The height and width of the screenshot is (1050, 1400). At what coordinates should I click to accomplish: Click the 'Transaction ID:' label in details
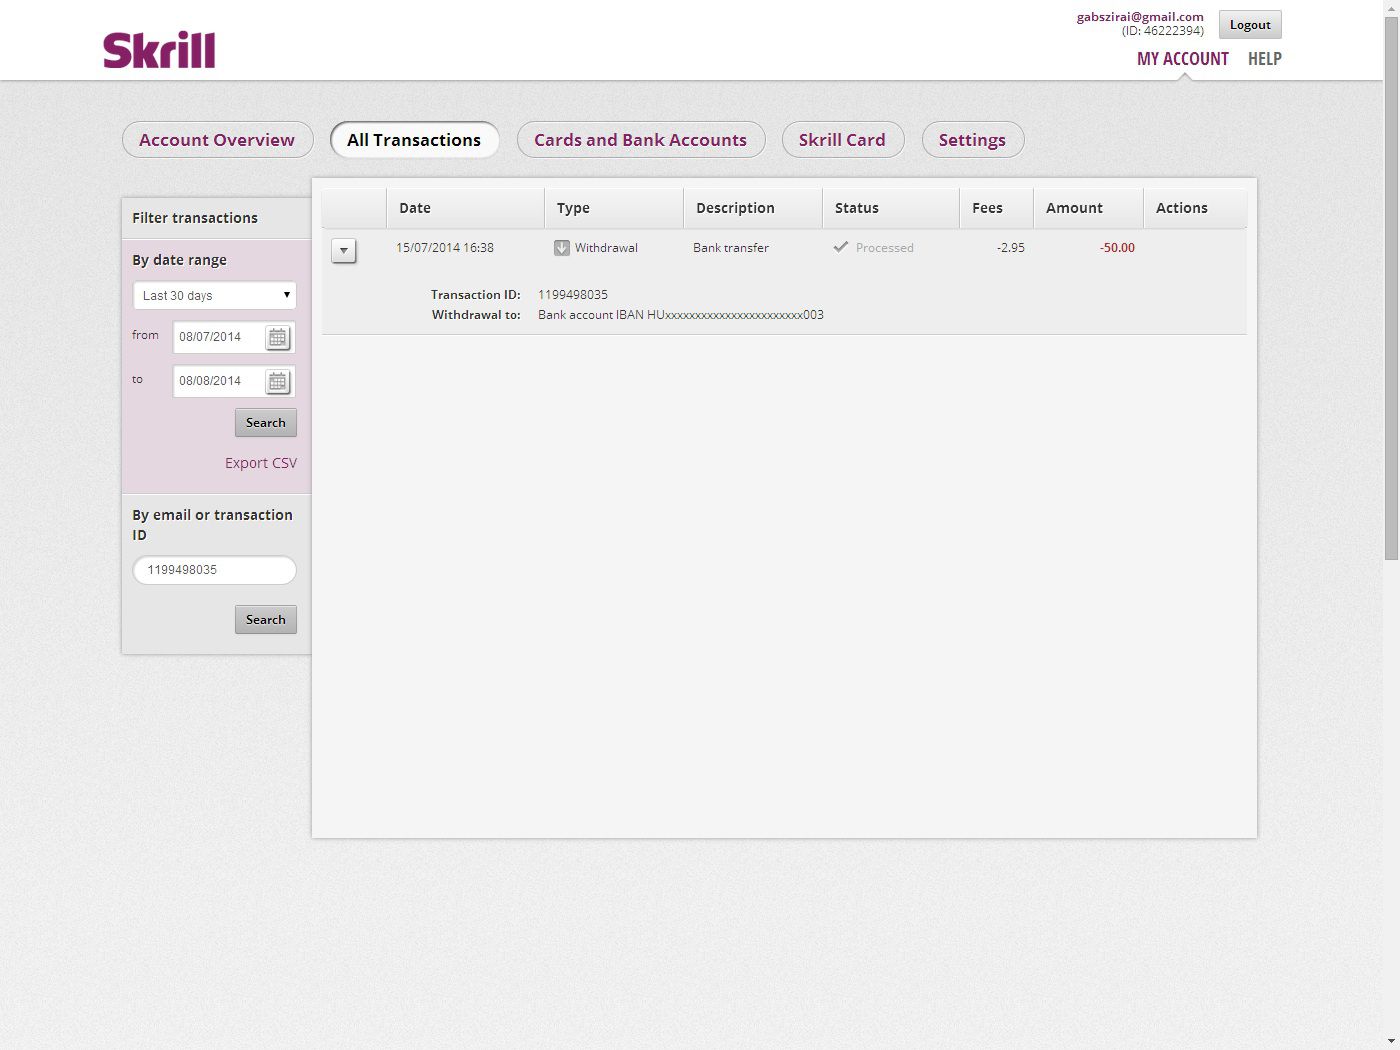click(476, 295)
